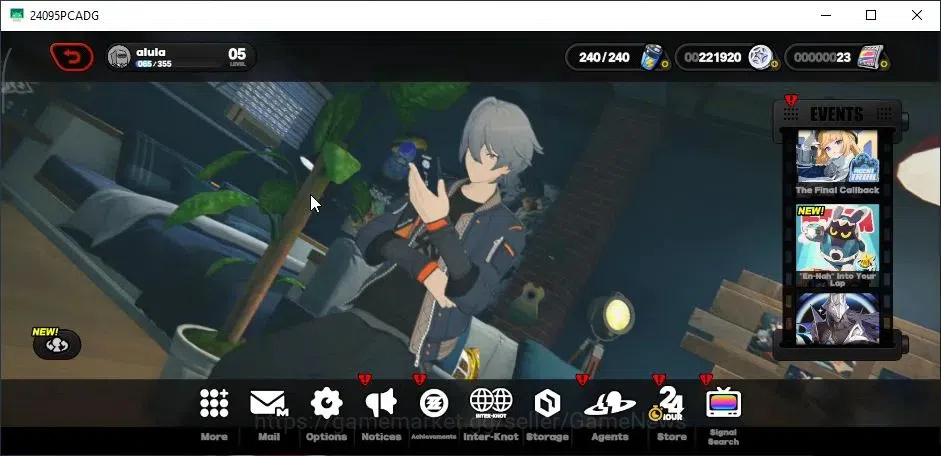Click the red back arrow button
The height and width of the screenshot is (456, 941).
[x=71, y=57]
